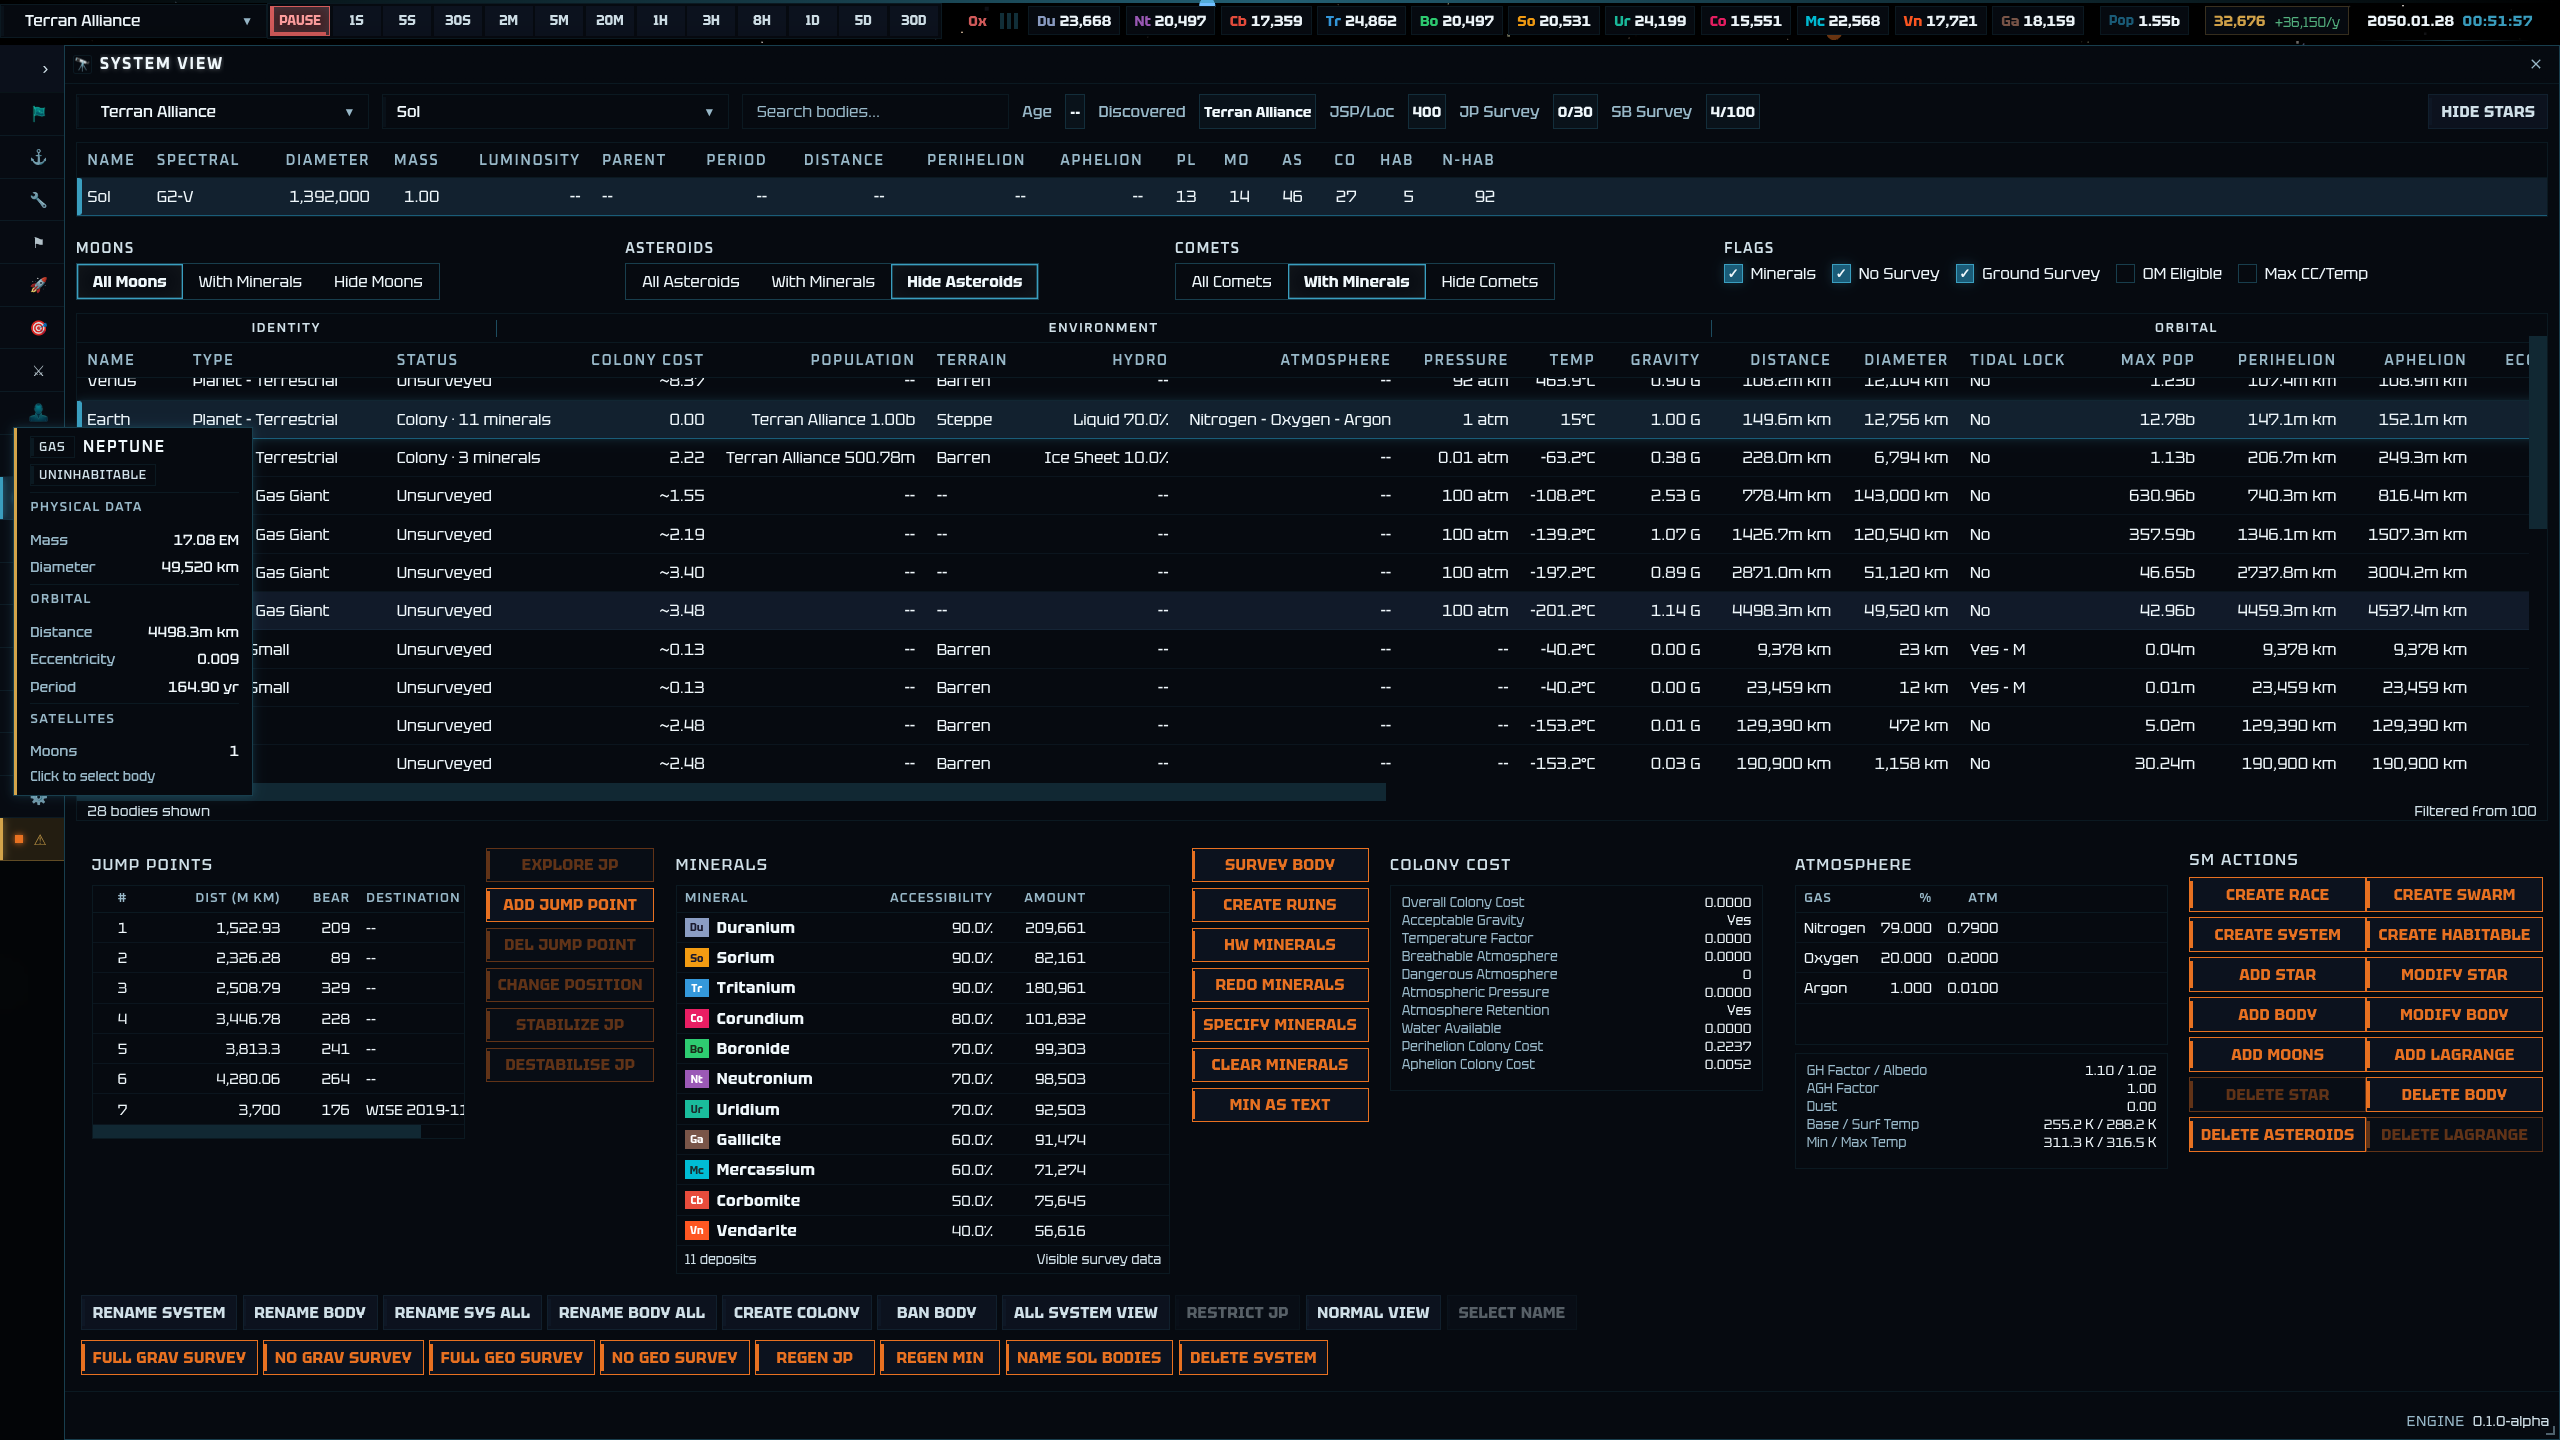The image size is (2560, 1440).
Task: Click the telescope System View icon
Action: click(82, 64)
